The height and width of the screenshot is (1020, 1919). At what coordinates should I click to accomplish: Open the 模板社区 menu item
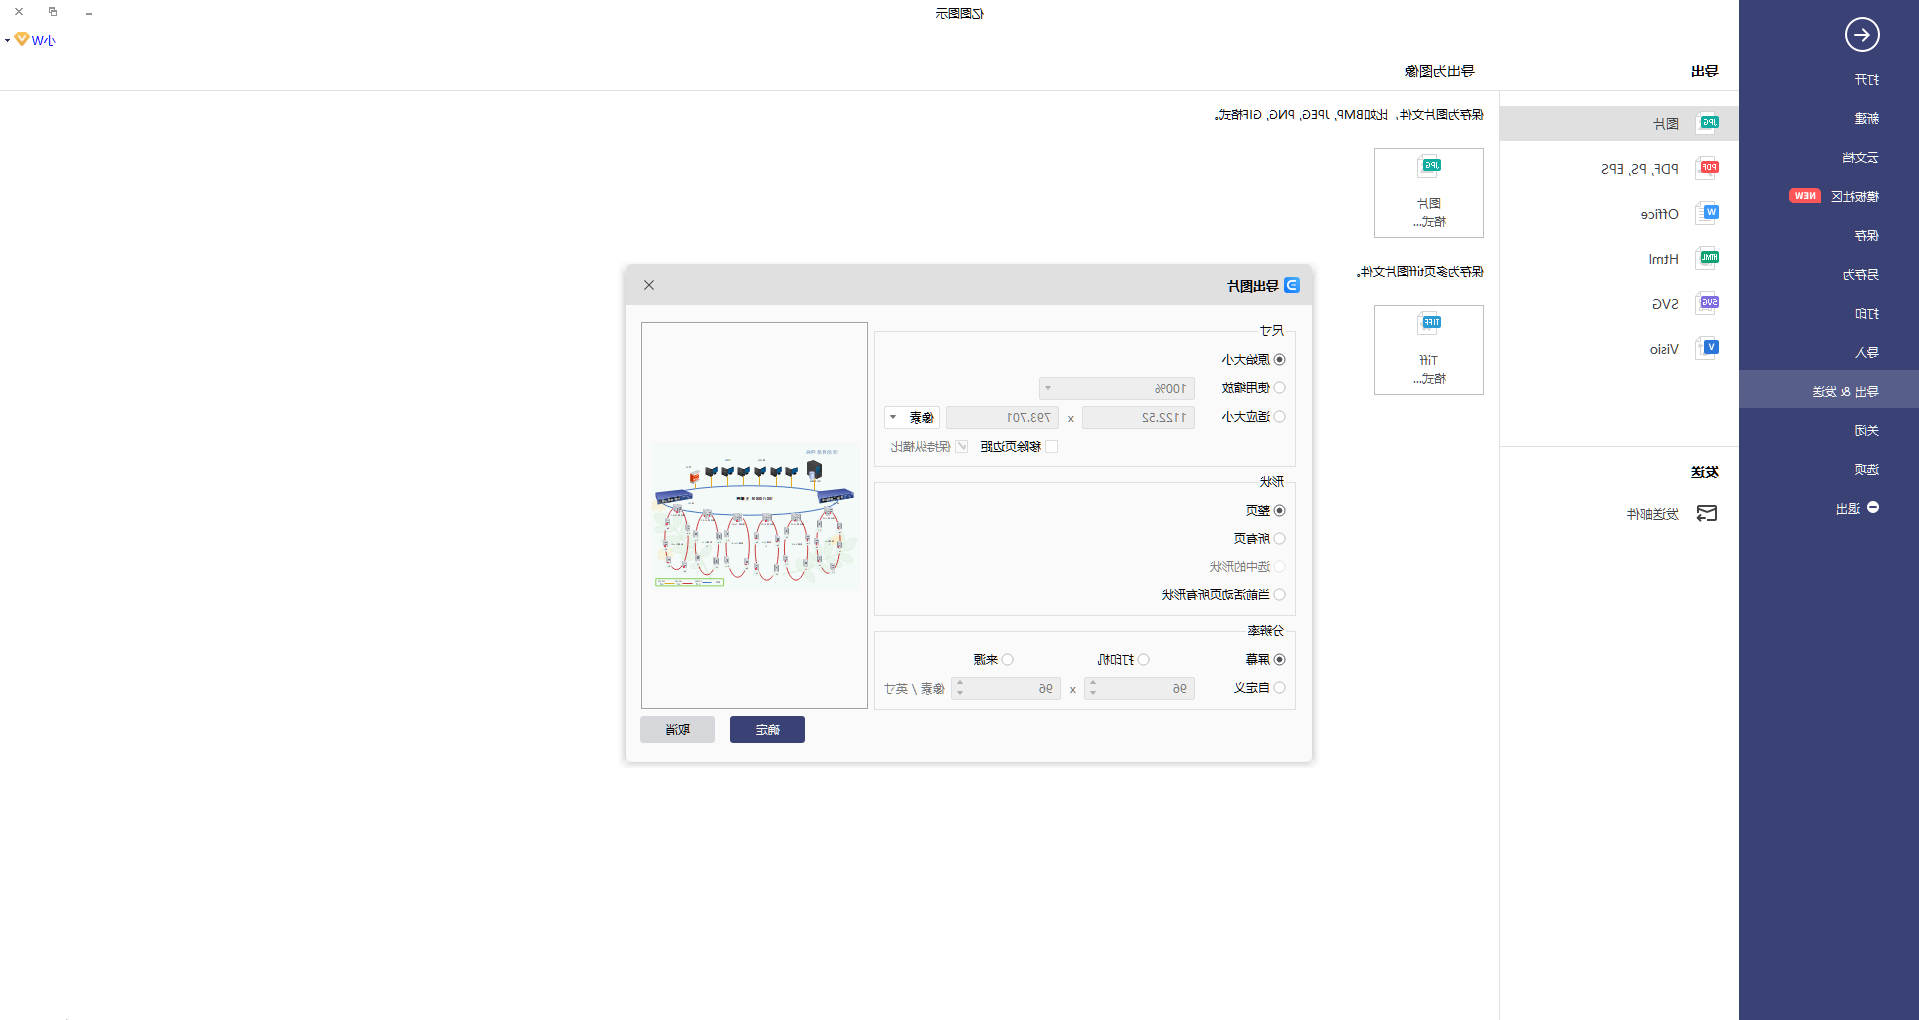pyautogui.click(x=1854, y=197)
